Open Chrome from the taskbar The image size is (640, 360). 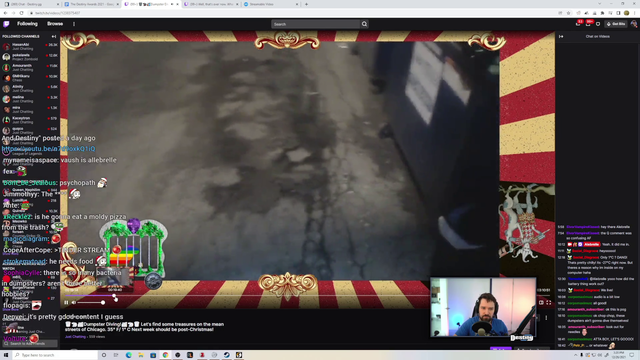tap(165, 355)
